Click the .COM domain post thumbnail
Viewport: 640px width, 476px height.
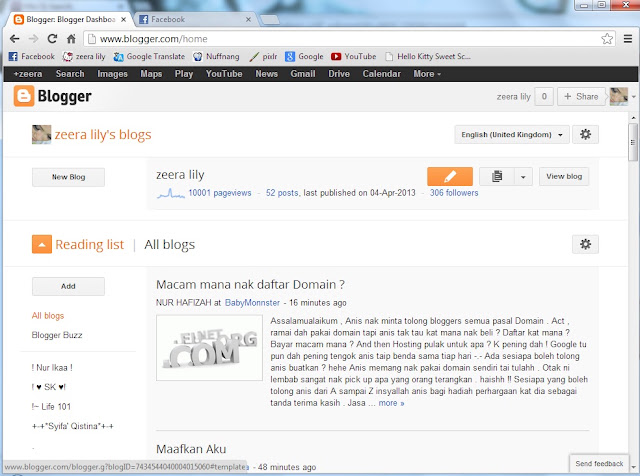(x=209, y=348)
